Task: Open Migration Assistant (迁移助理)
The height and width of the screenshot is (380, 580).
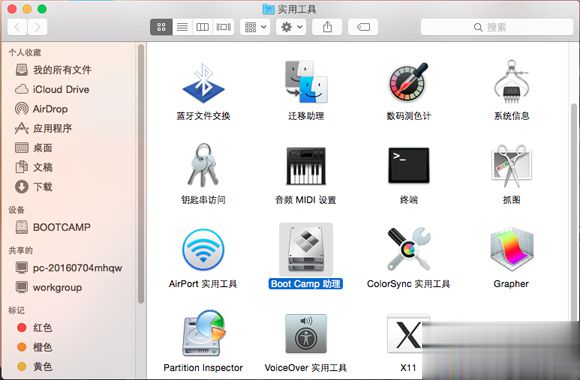Action: tap(306, 82)
